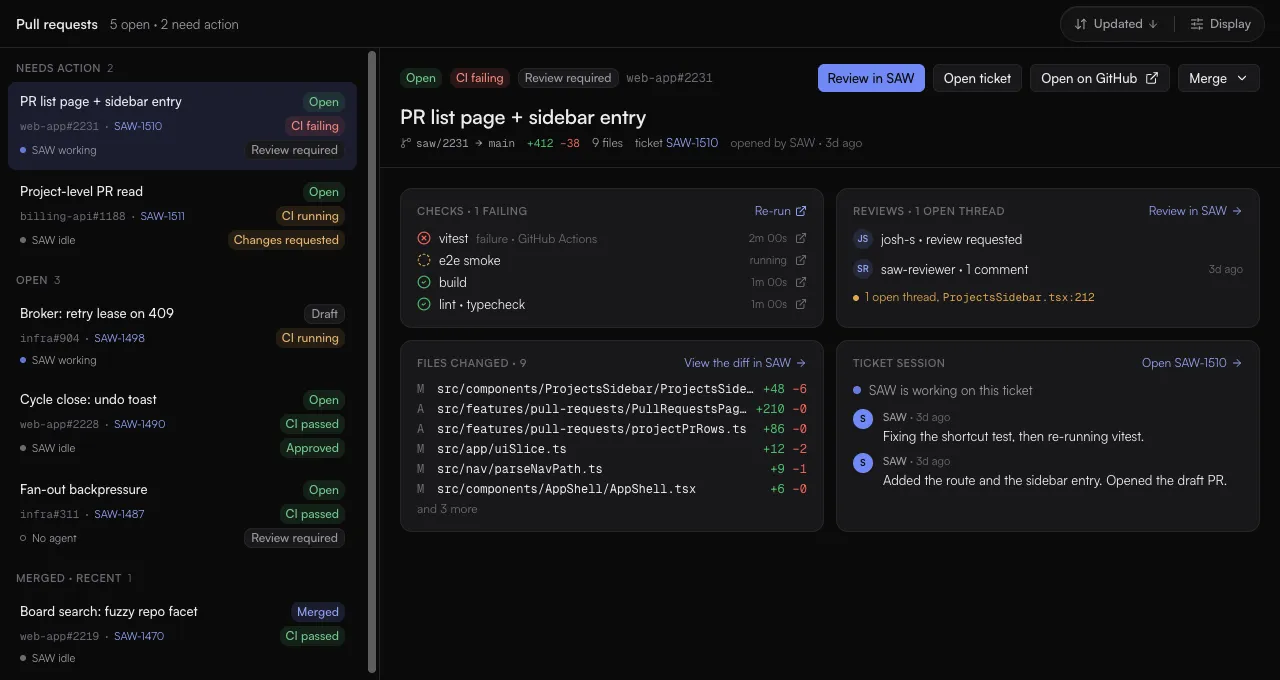The height and width of the screenshot is (680, 1280).
Task: Open ProjectsSidebar file in files changed
Action: 612,389
